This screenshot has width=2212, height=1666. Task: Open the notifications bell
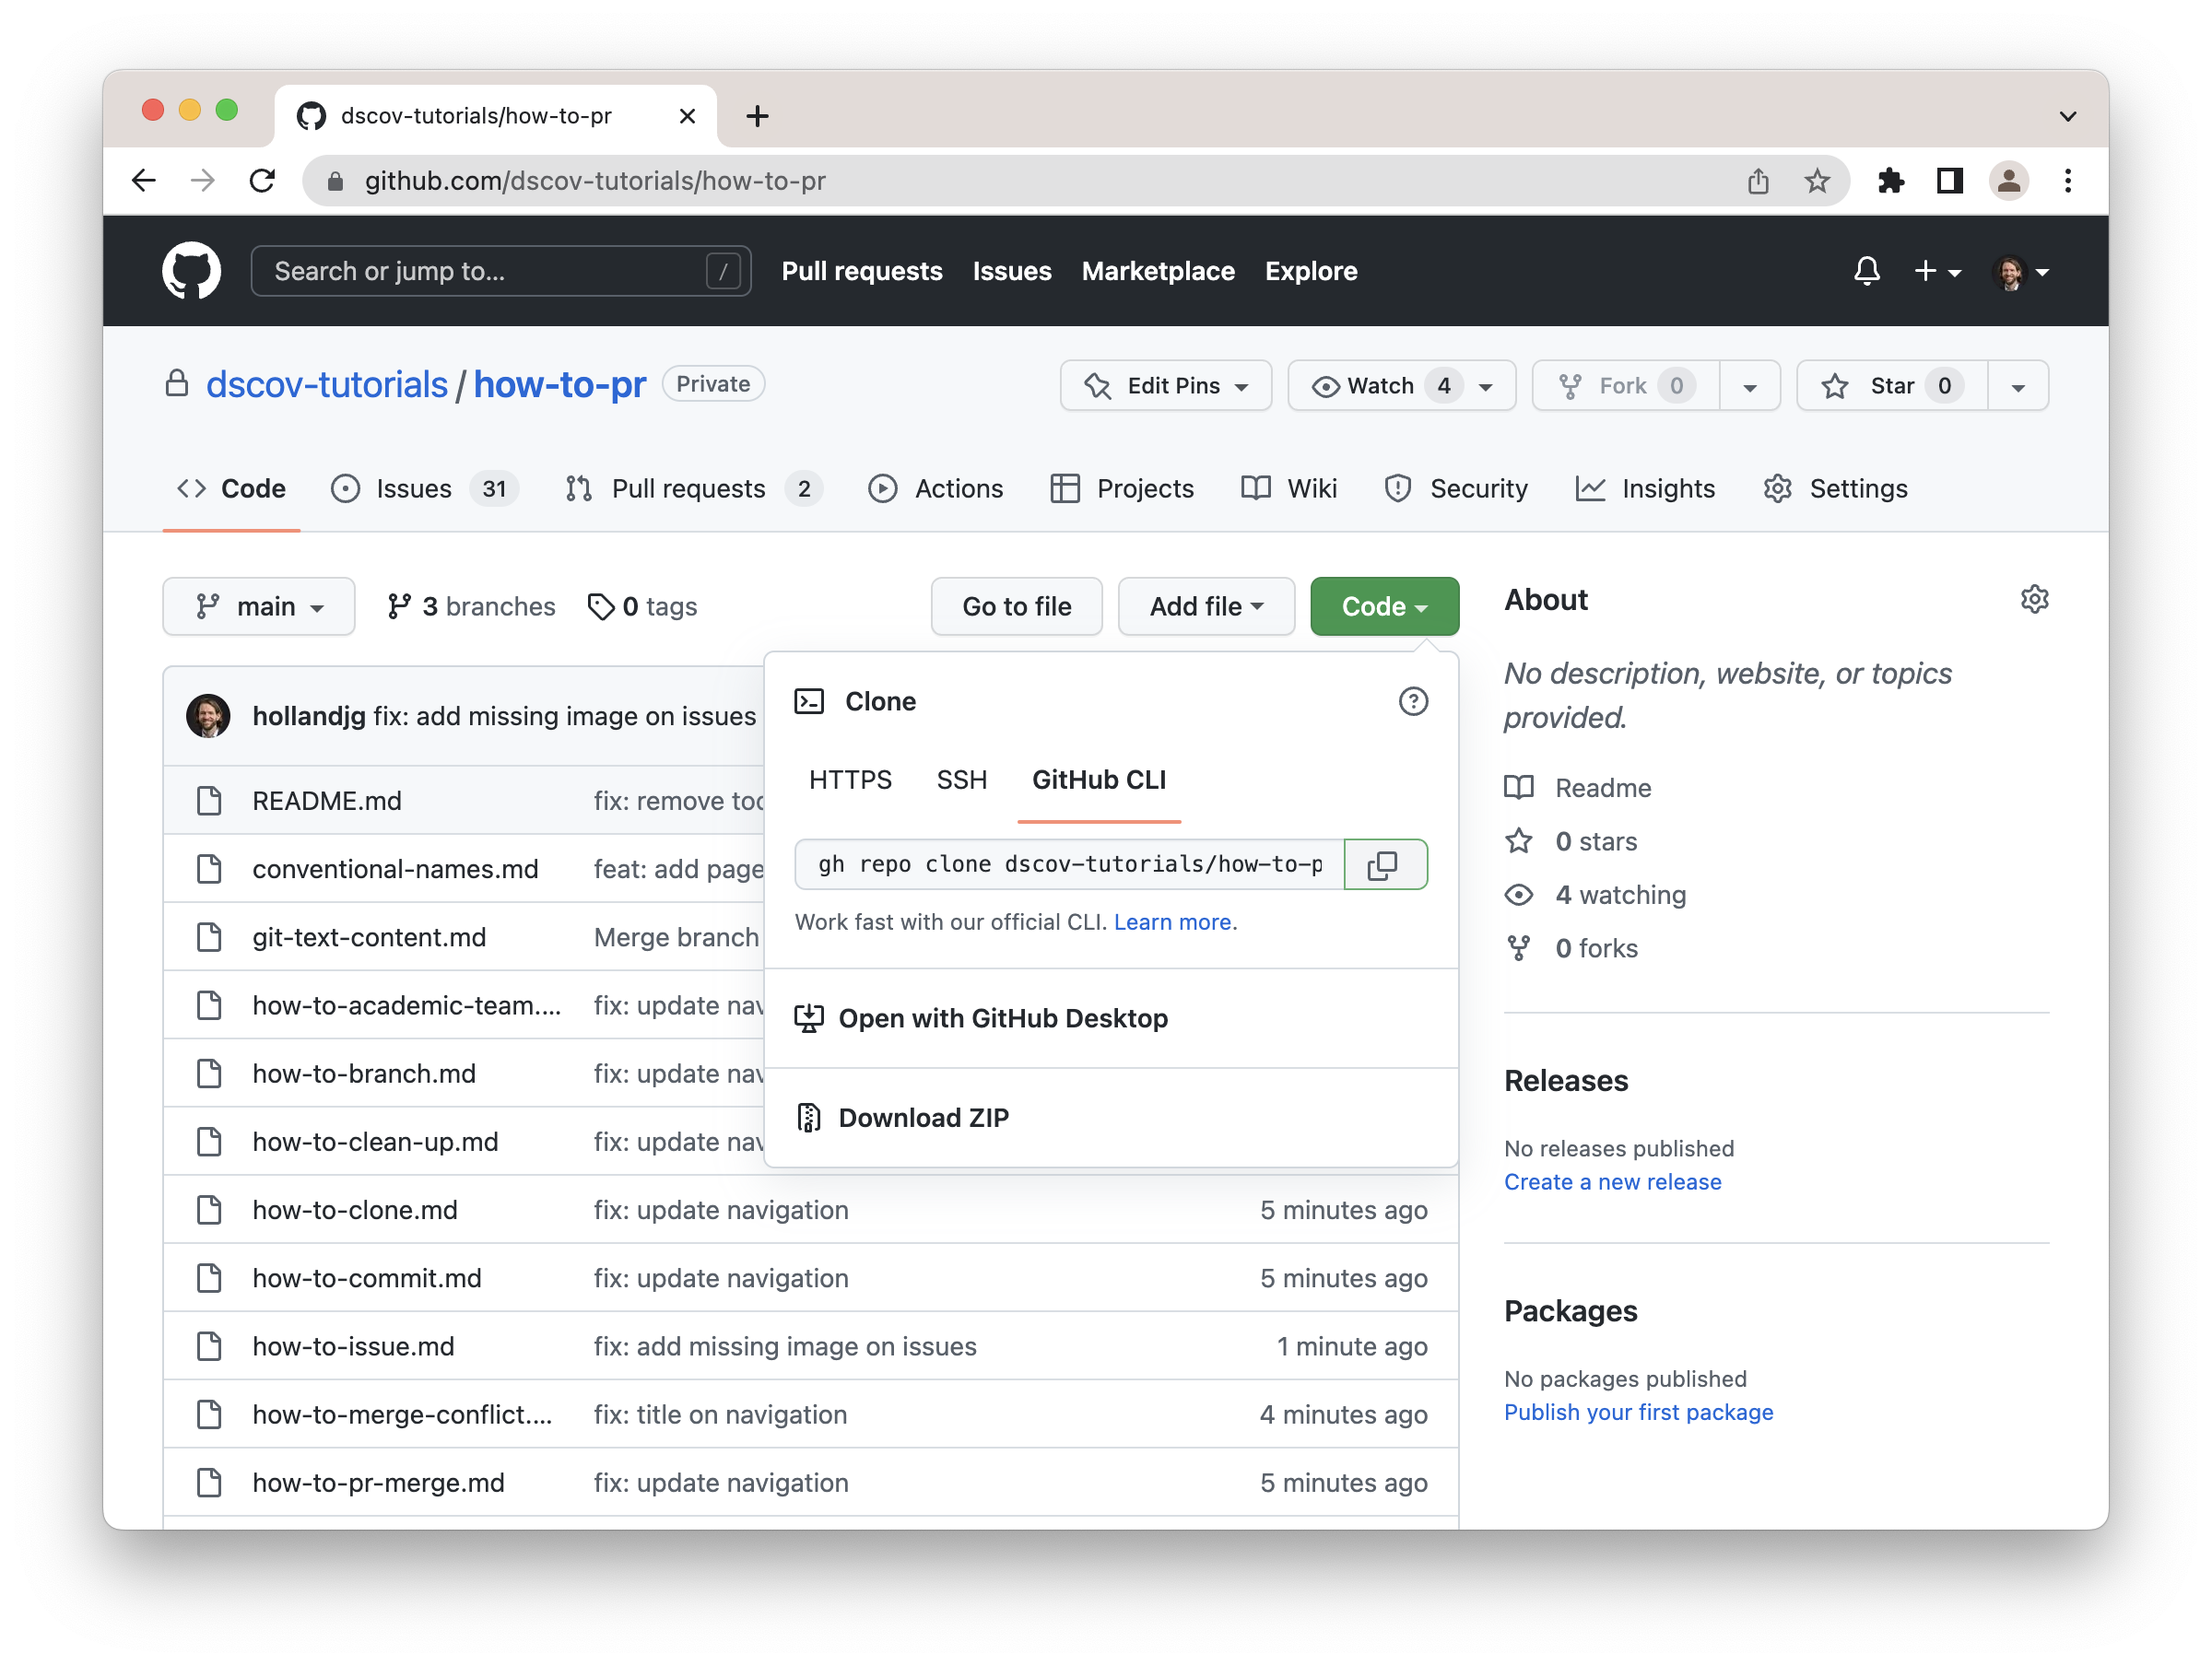coord(1866,270)
